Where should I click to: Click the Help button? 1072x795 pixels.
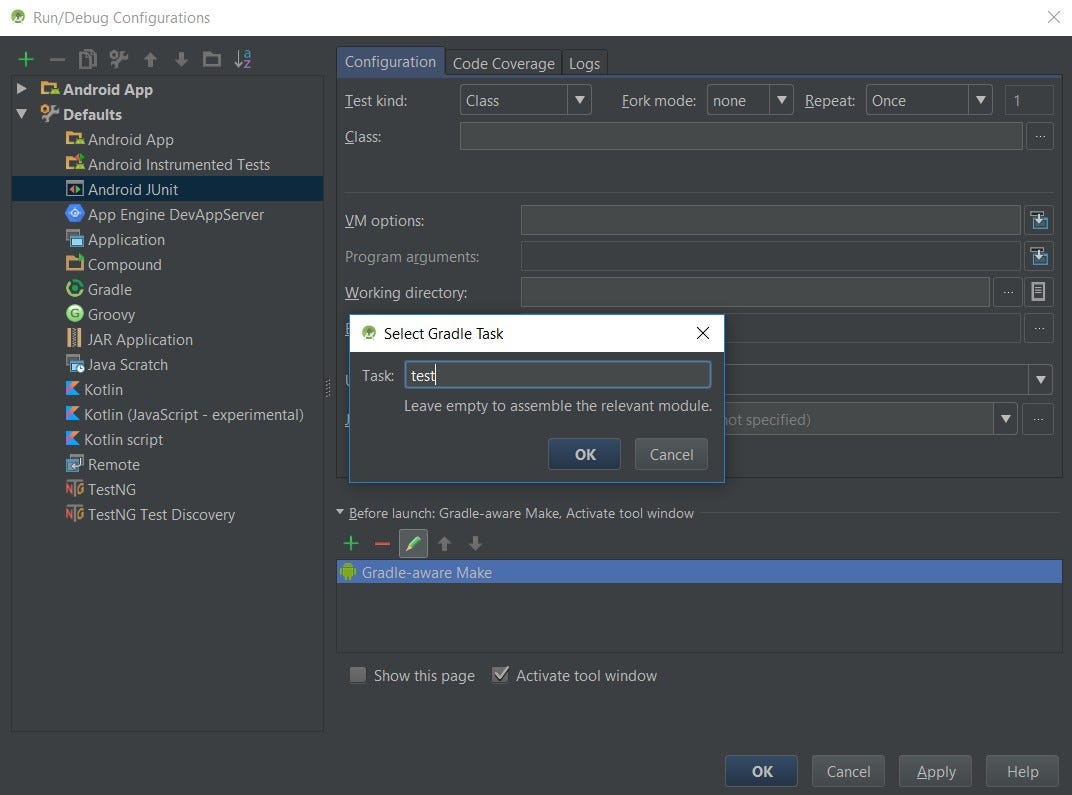[1023, 772]
